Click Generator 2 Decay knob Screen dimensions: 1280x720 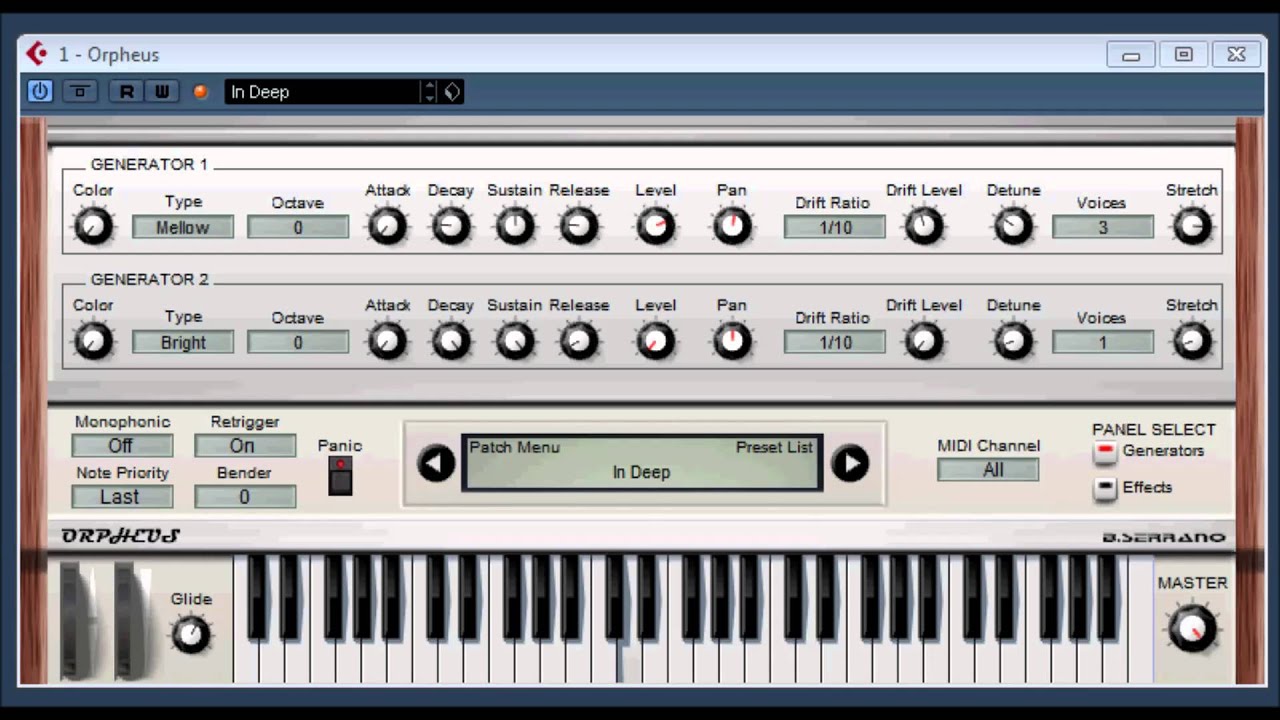[x=450, y=341]
